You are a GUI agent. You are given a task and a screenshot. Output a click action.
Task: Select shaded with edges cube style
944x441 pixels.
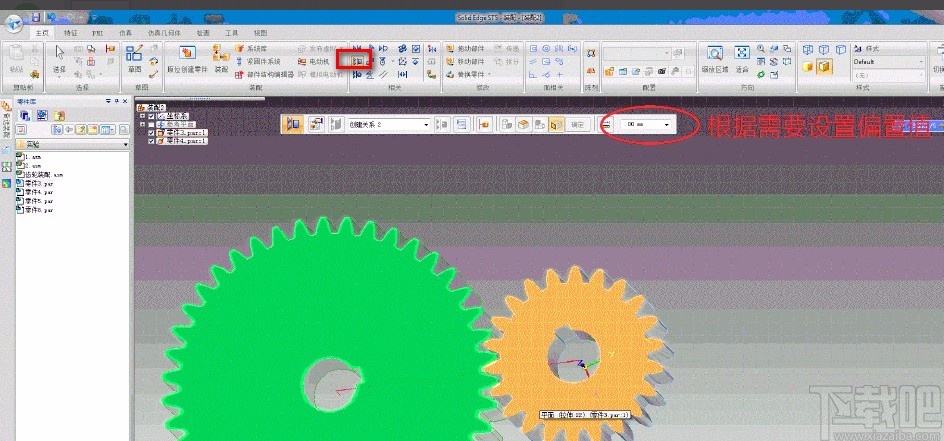click(824, 66)
